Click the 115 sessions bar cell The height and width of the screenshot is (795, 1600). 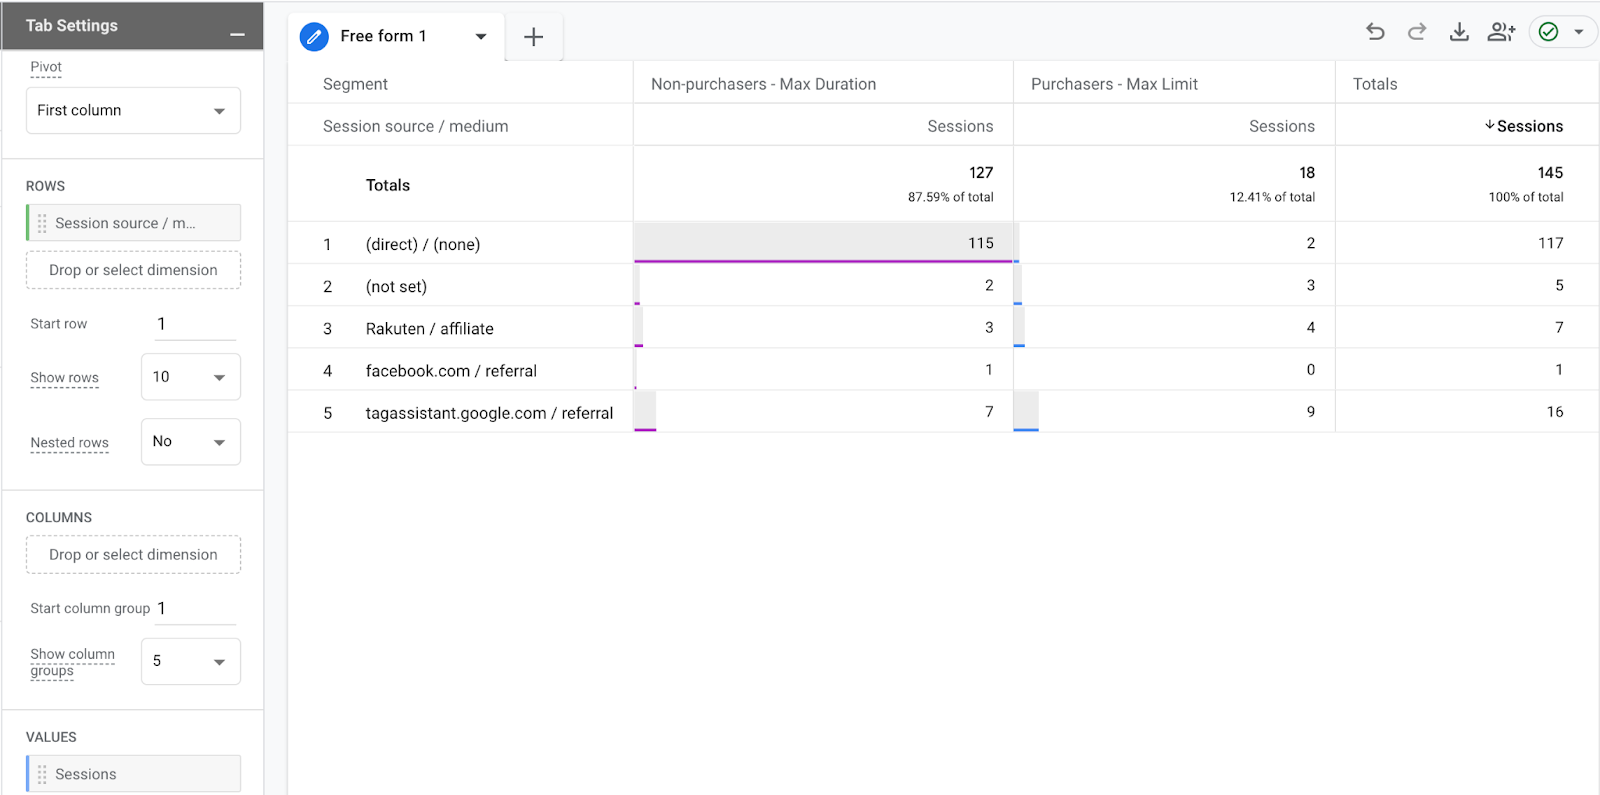click(823, 243)
